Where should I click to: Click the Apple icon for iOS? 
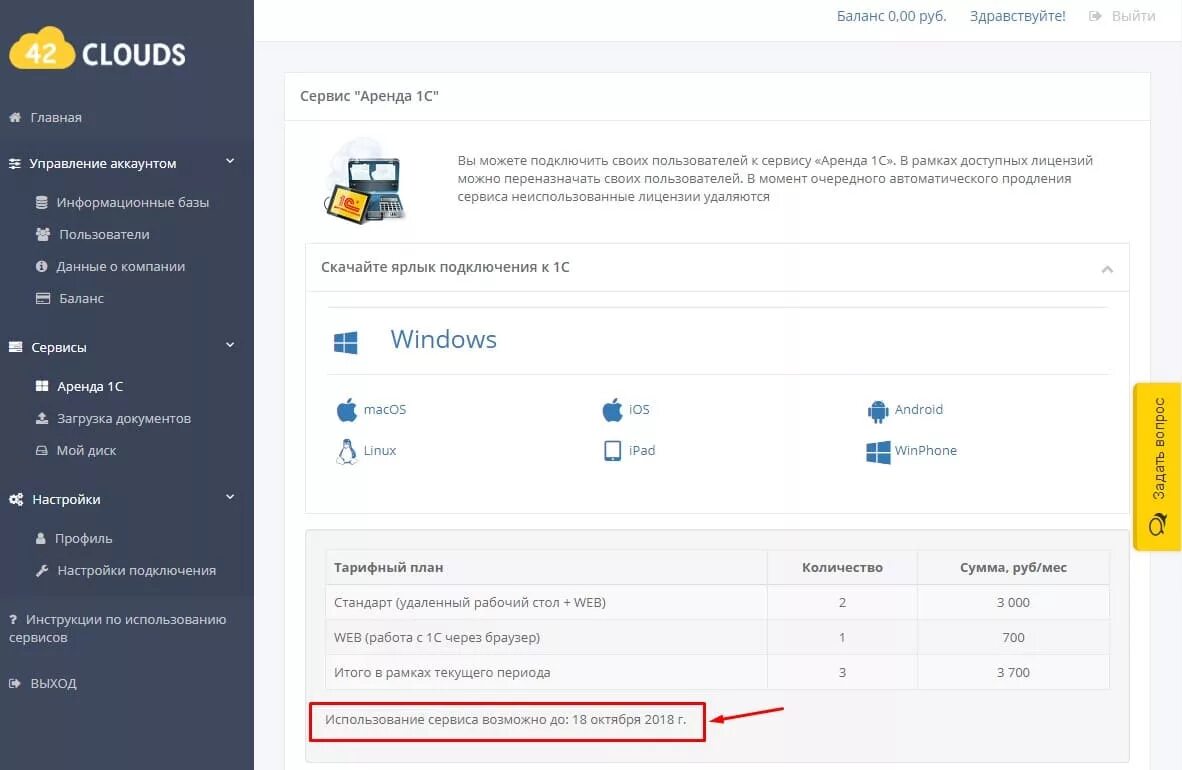tap(613, 410)
